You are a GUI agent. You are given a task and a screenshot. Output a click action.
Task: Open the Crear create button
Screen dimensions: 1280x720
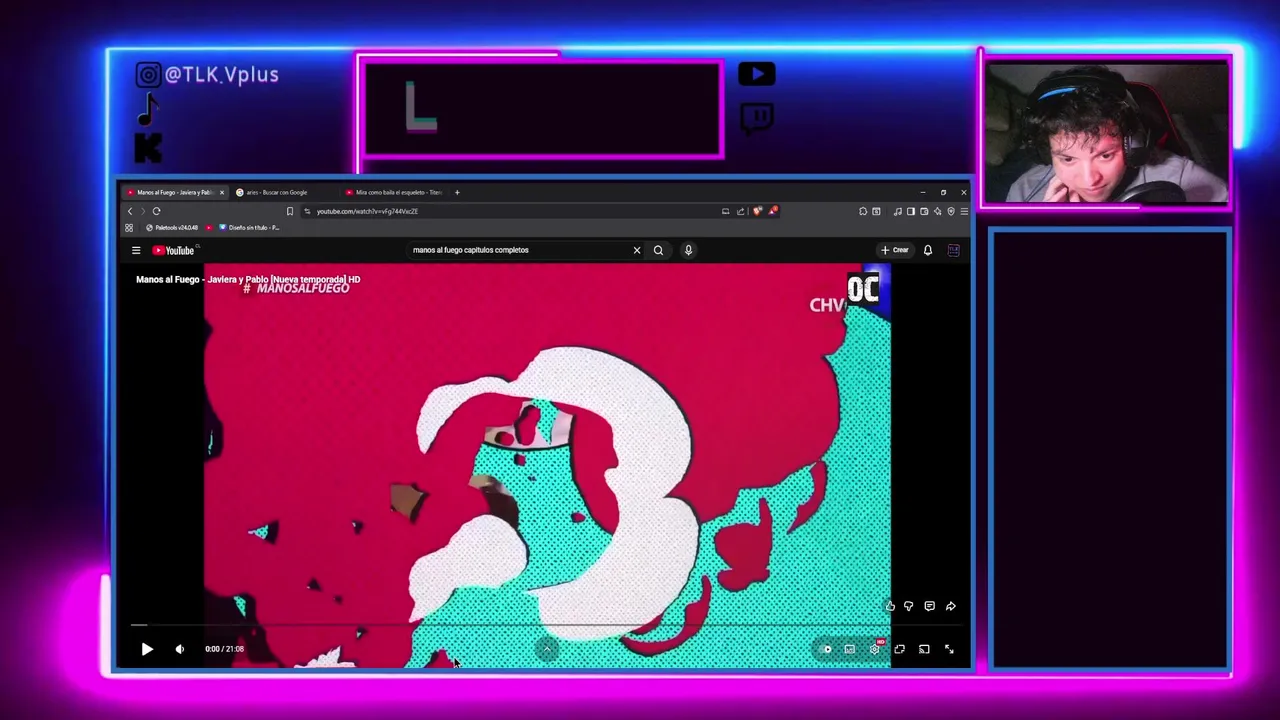pyautogui.click(x=895, y=250)
